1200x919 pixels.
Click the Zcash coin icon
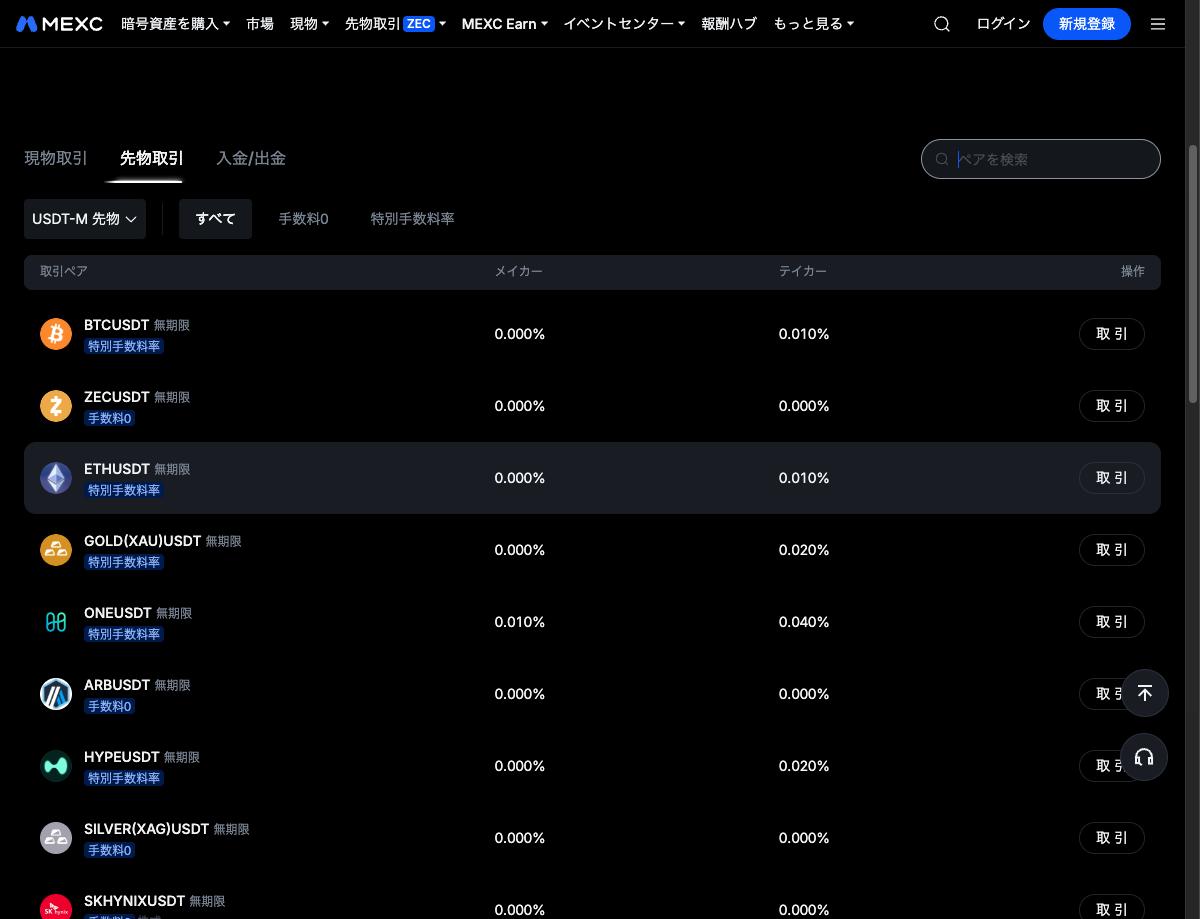(x=56, y=406)
